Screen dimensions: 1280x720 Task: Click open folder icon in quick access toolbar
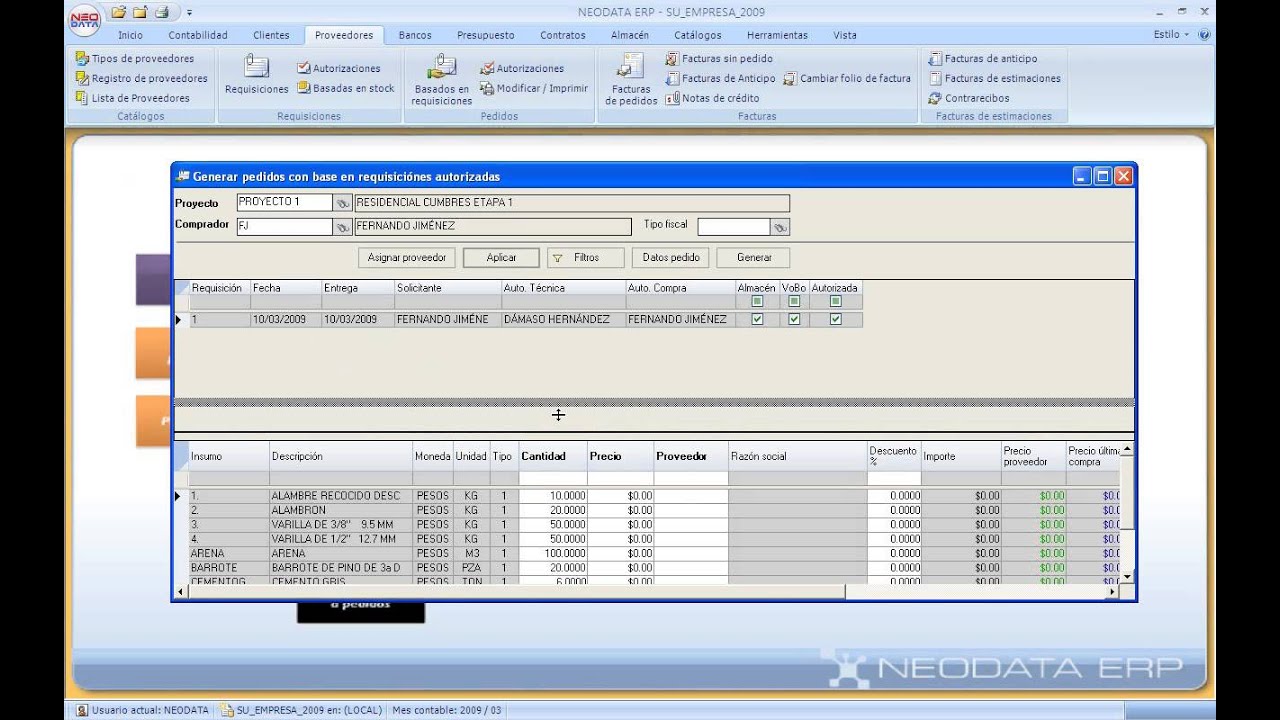coord(119,12)
